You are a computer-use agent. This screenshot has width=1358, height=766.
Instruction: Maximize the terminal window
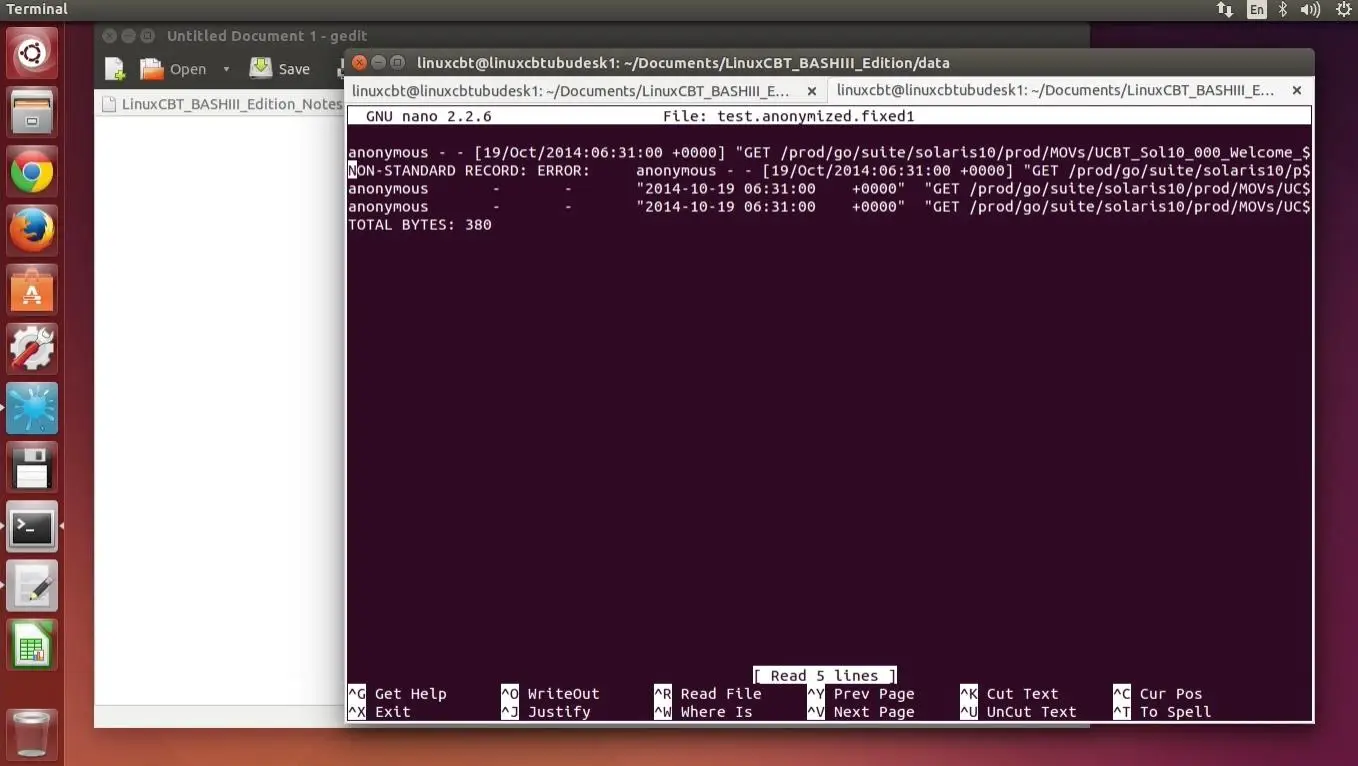tap(398, 62)
